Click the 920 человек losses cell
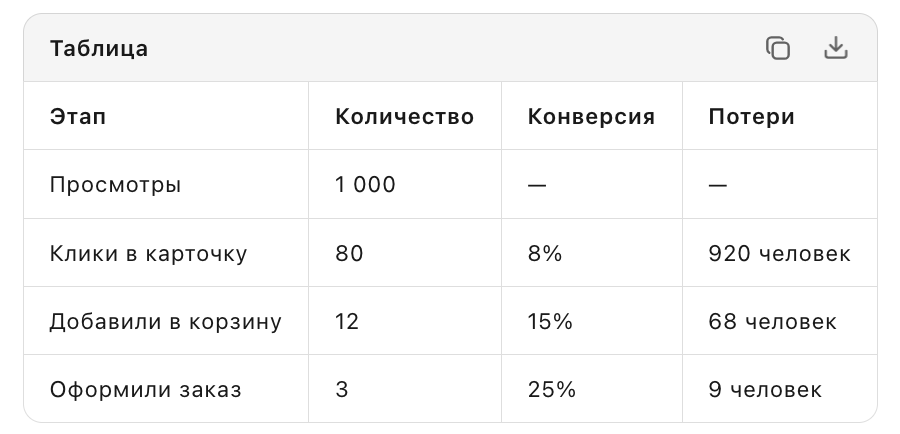Viewport: 900px width, 434px height. 779,253
